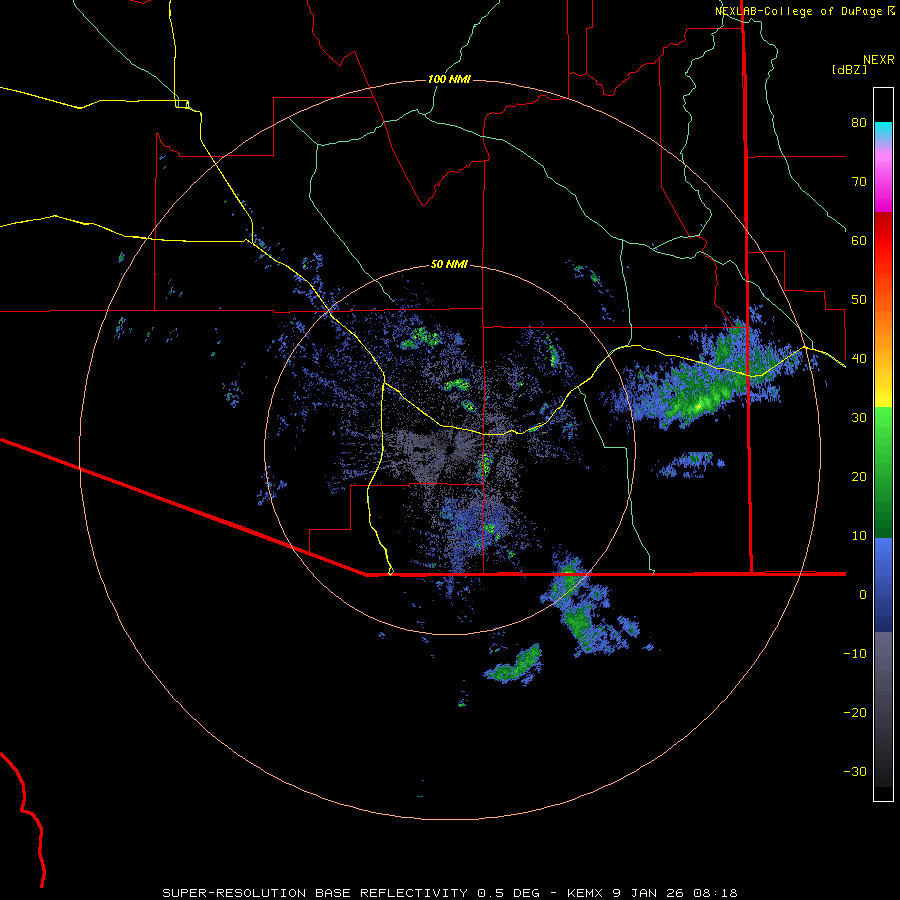Image resolution: width=900 pixels, height=900 pixels.
Task: Click the 70 value on the dBZ scale
Action: click(x=859, y=182)
